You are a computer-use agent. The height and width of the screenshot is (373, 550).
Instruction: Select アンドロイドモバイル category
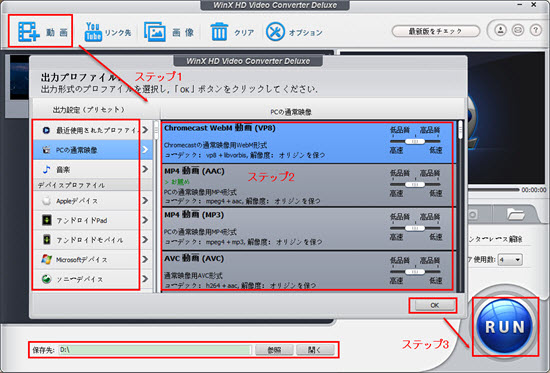click(x=93, y=240)
